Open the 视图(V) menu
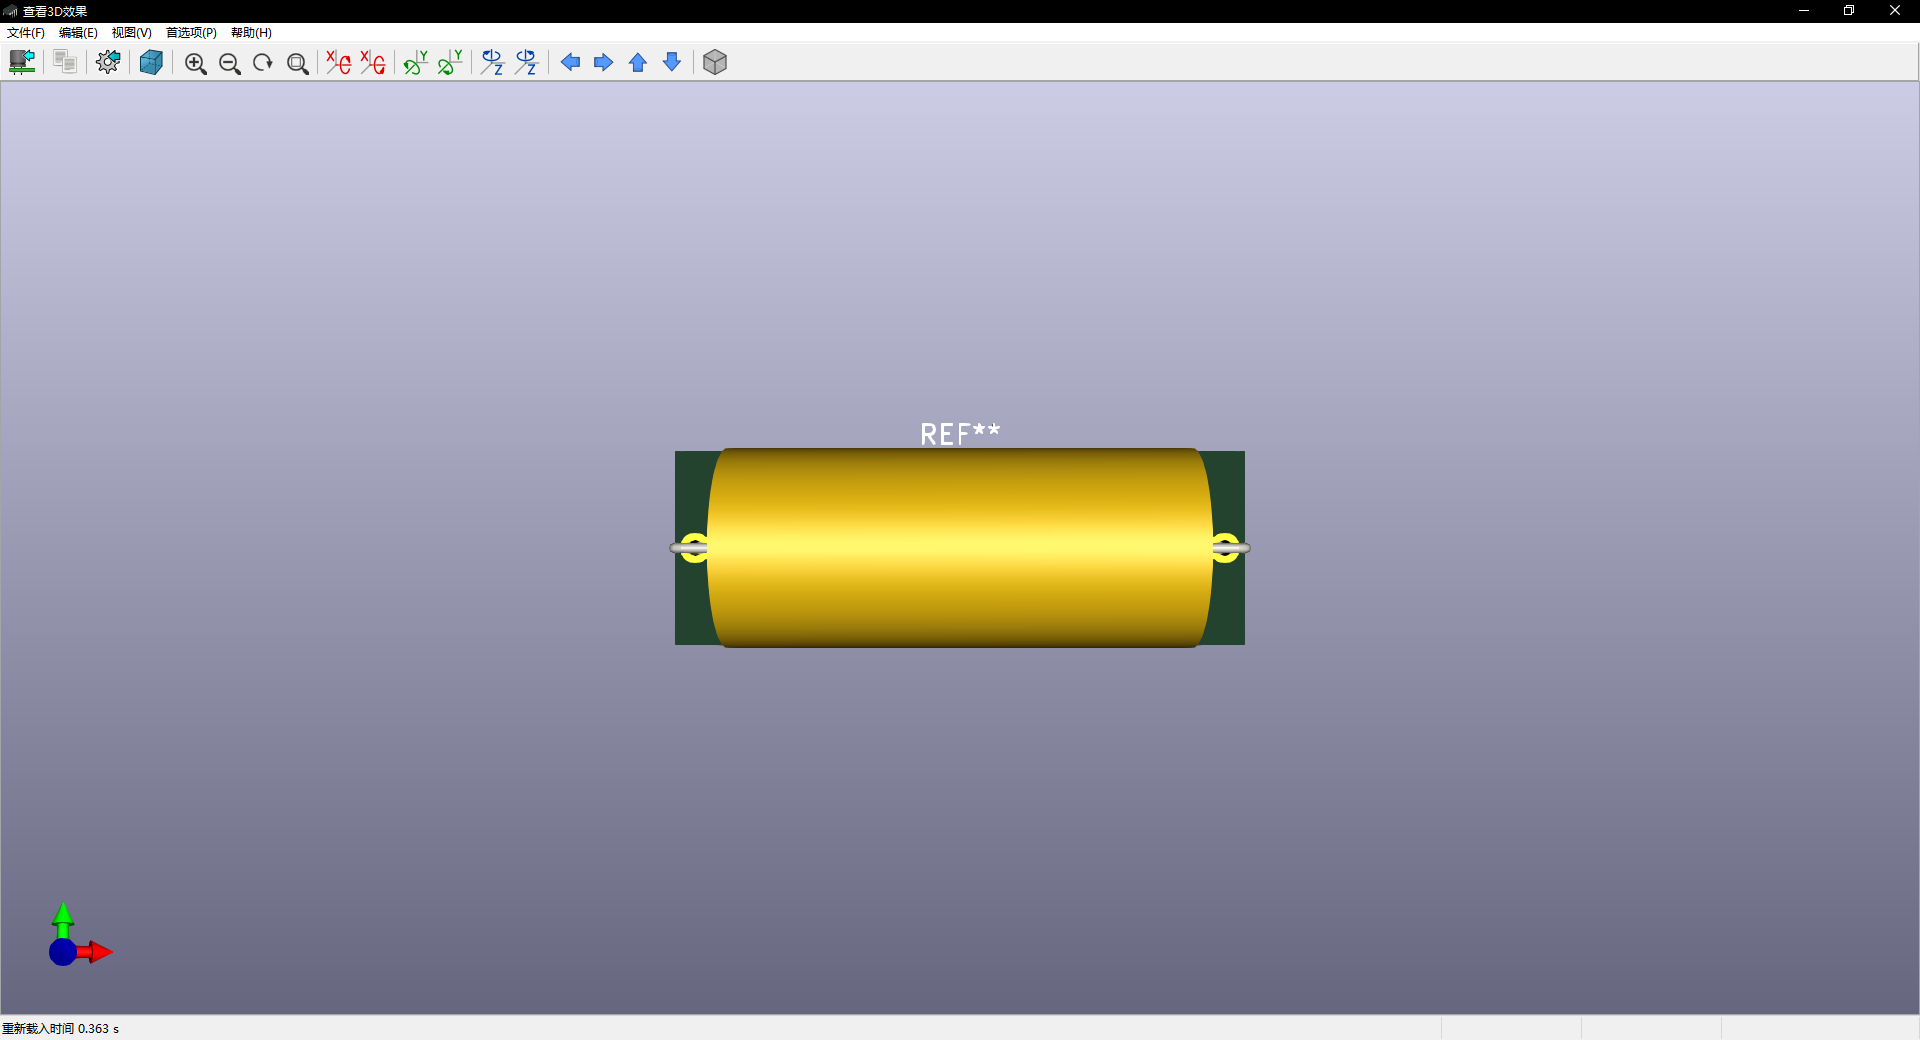This screenshot has height=1040, width=1920. point(131,33)
